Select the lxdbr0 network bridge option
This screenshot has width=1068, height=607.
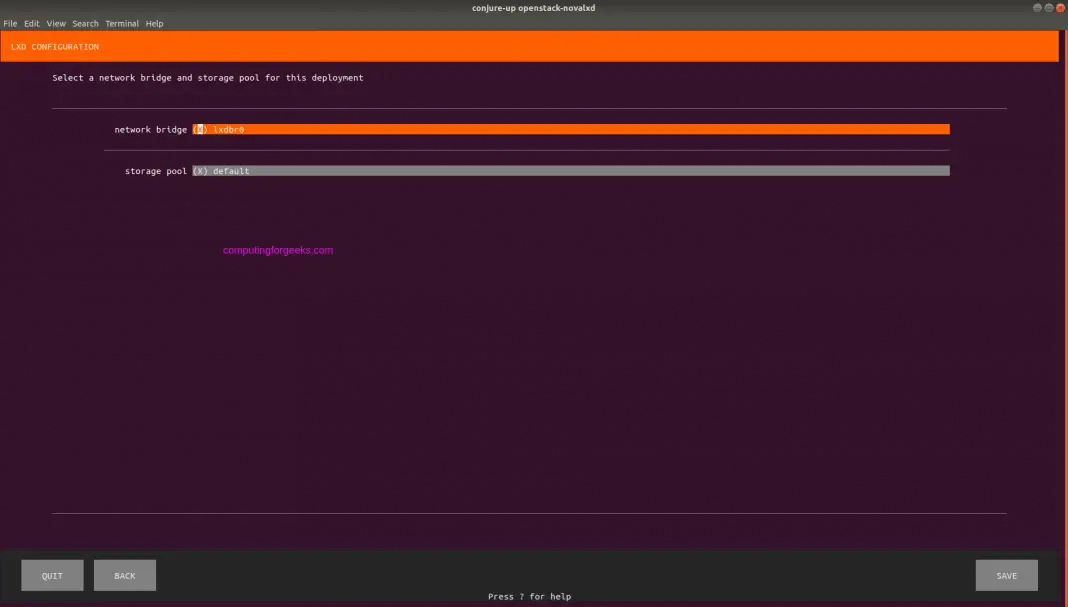coord(227,129)
